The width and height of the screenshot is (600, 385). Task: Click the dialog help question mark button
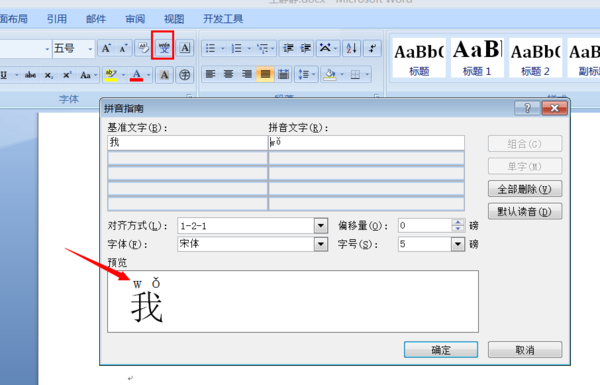coord(527,108)
